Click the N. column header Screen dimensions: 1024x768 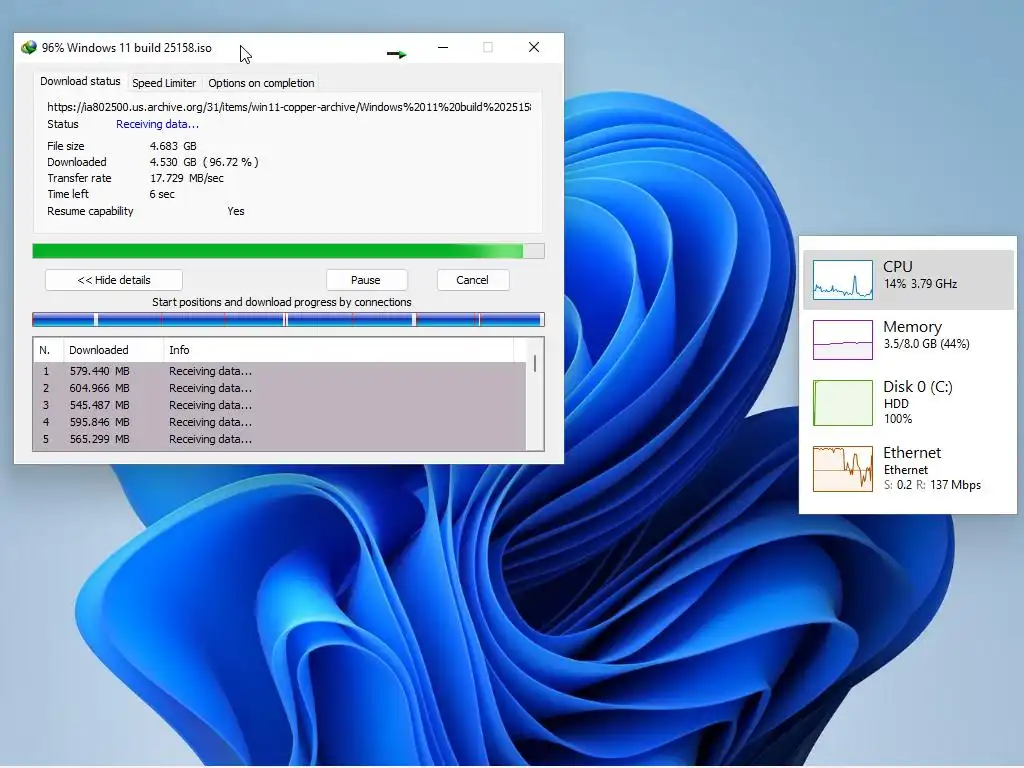pyautogui.click(x=47, y=350)
